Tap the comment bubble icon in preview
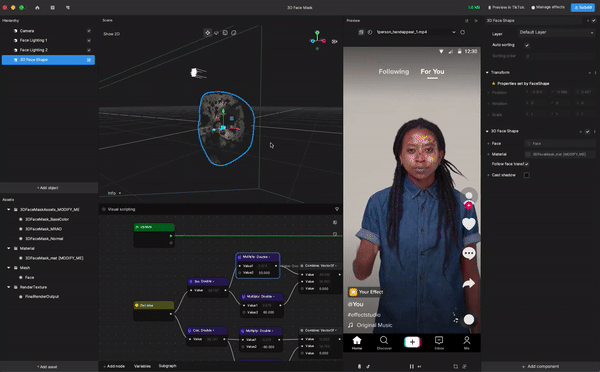600x372 pixels. point(469,253)
